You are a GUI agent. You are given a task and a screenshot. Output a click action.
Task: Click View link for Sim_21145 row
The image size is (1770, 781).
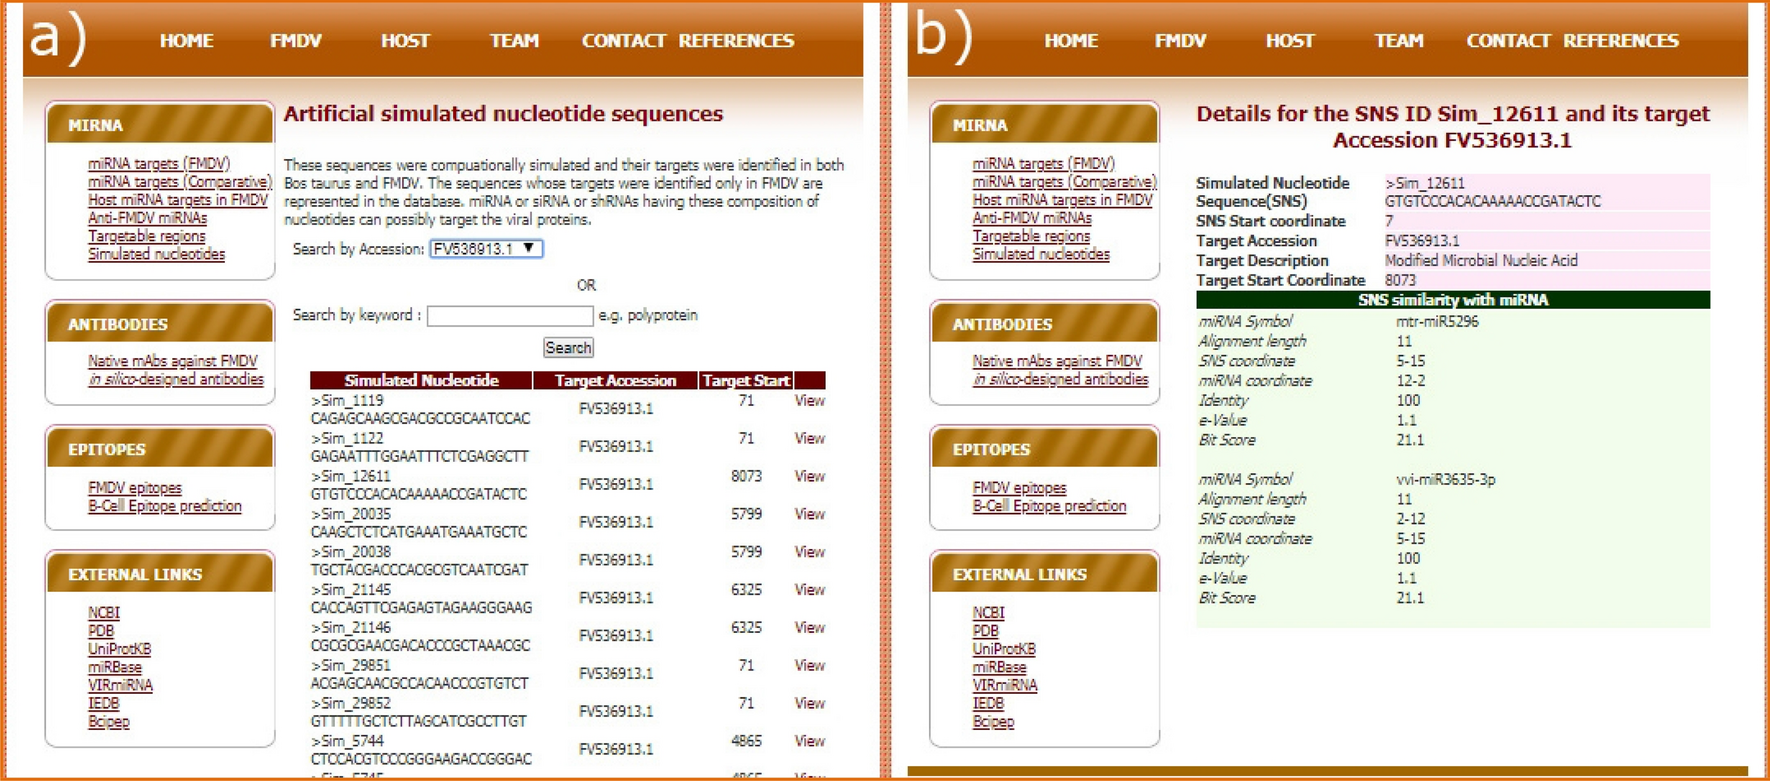pos(810,591)
